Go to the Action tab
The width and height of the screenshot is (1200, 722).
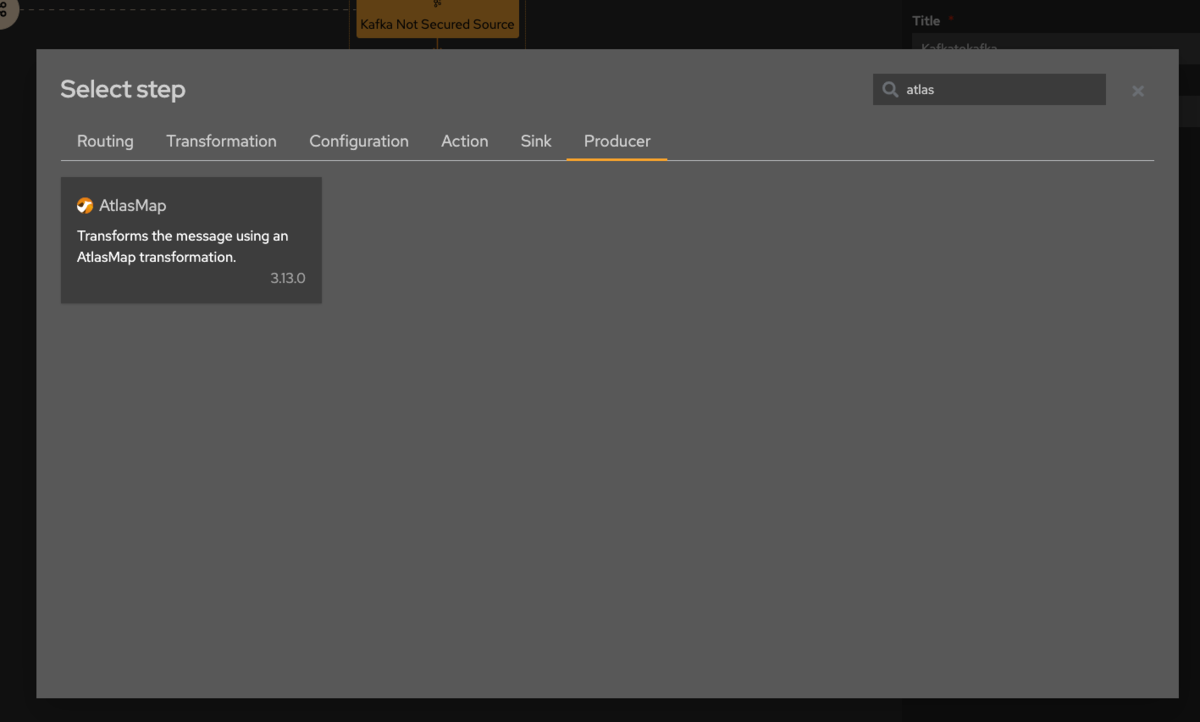(x=465, y=141)
